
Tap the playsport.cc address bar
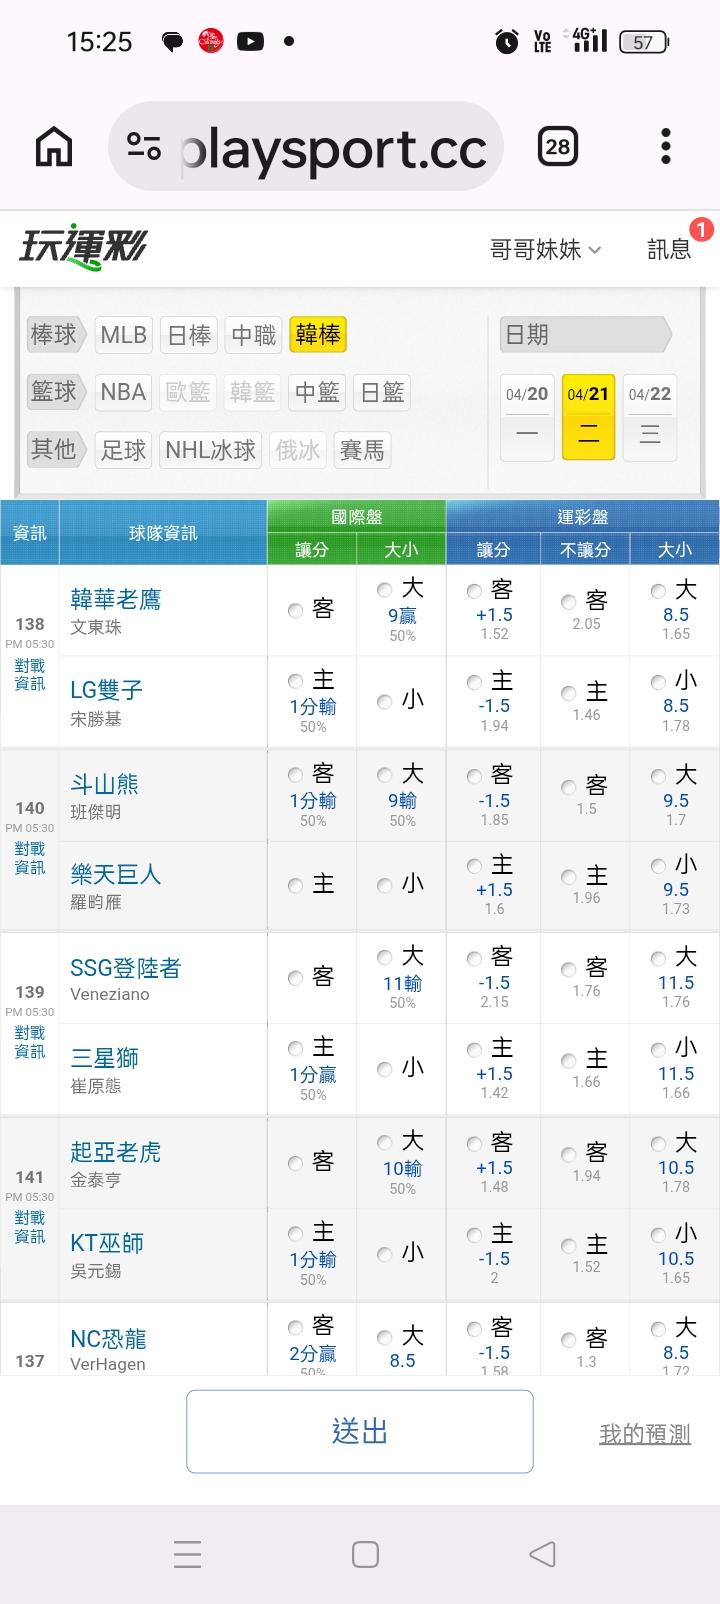tap(306, 147)
